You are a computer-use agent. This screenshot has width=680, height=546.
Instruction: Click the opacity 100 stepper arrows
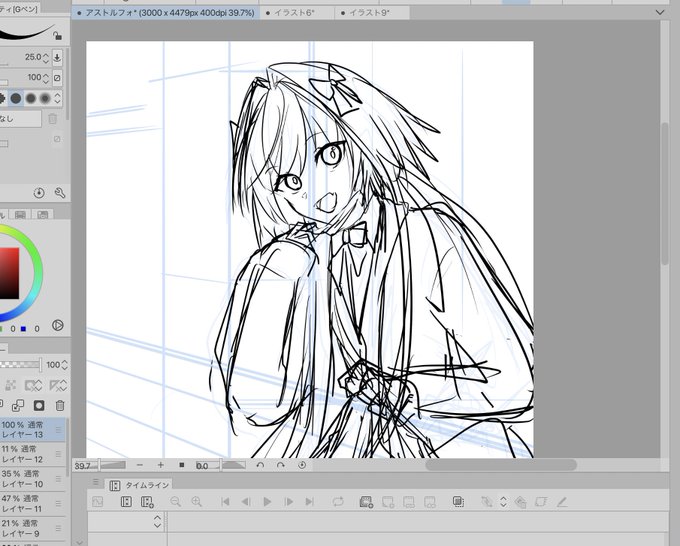[x=46, y=78]
